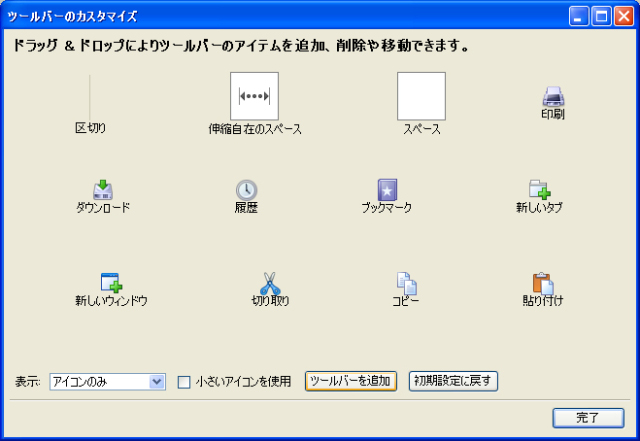Image resolution: width=640 pixels, height=441 pixels.
Task: Click the 切り取り scissors icon
Action: pyautogui.click(x=270, y=283)
